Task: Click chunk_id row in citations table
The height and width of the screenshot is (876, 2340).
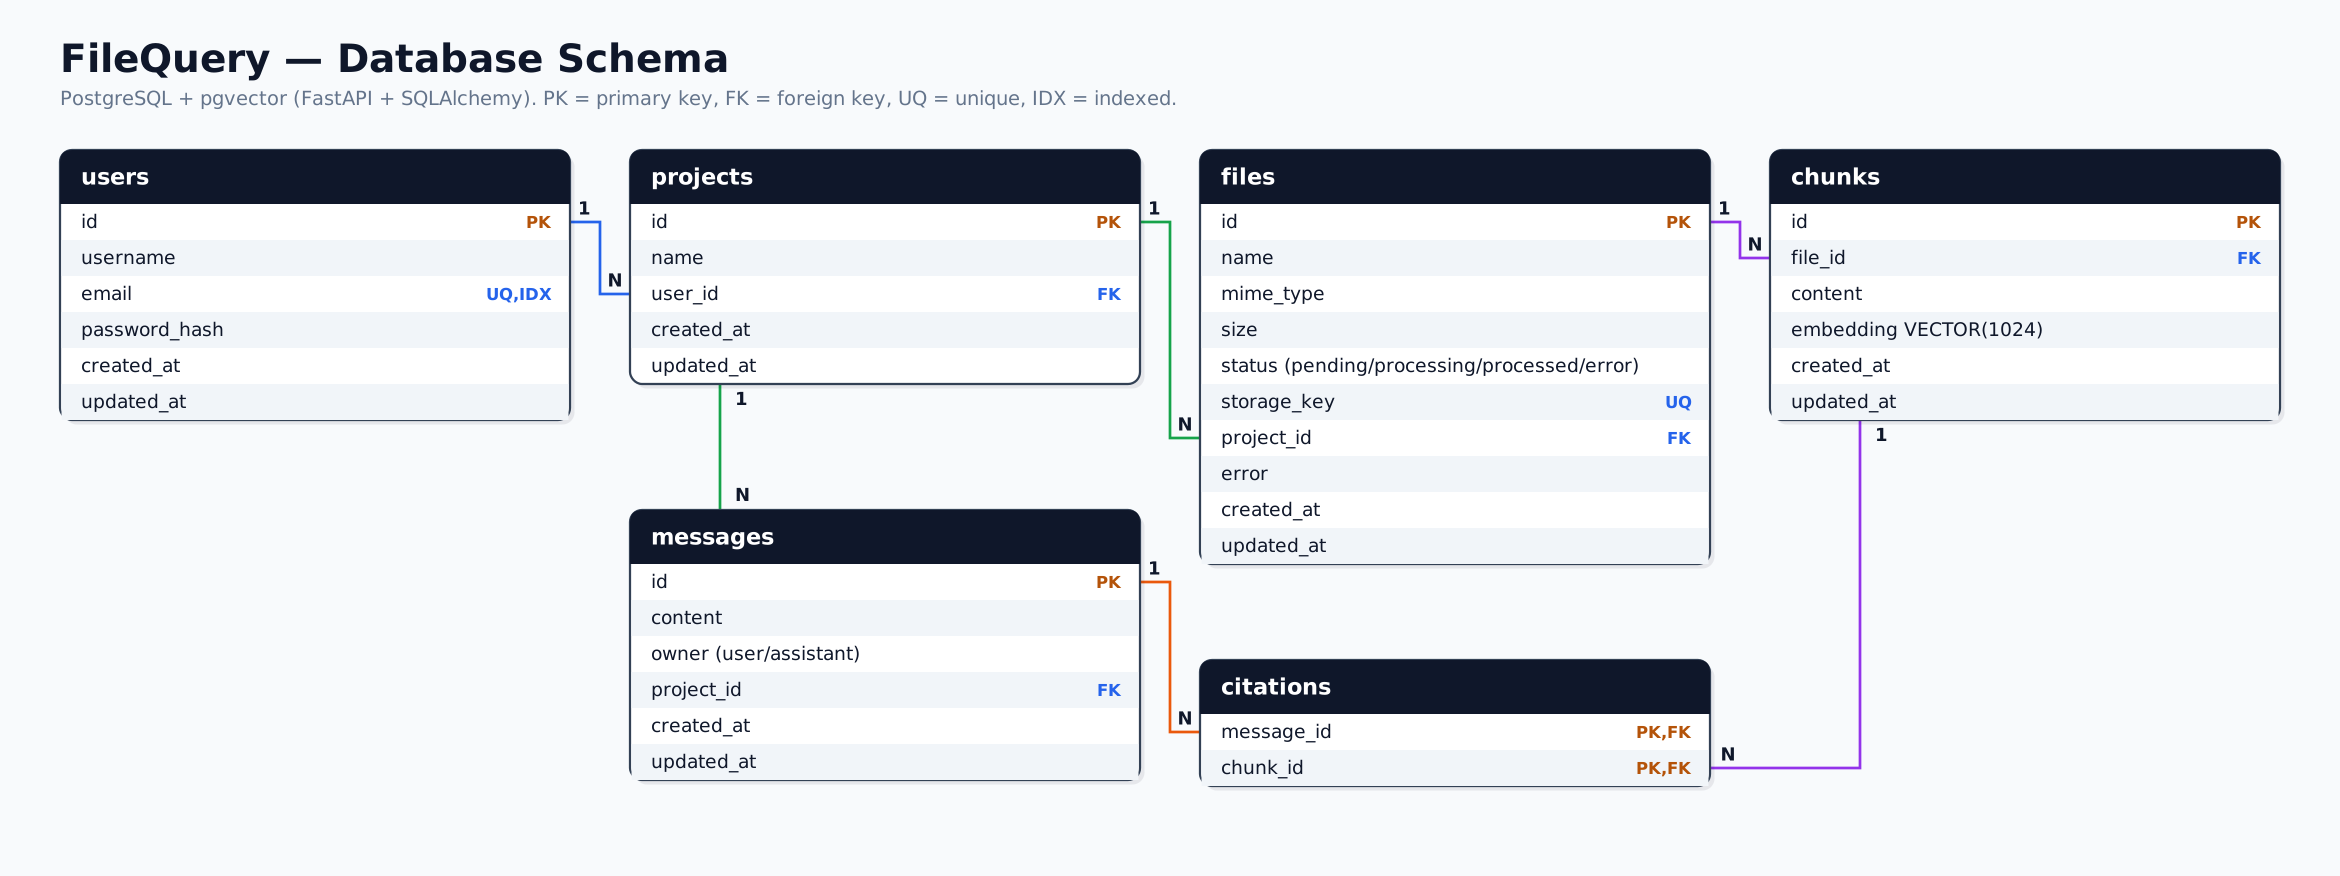Action: tap(1455, 768)
